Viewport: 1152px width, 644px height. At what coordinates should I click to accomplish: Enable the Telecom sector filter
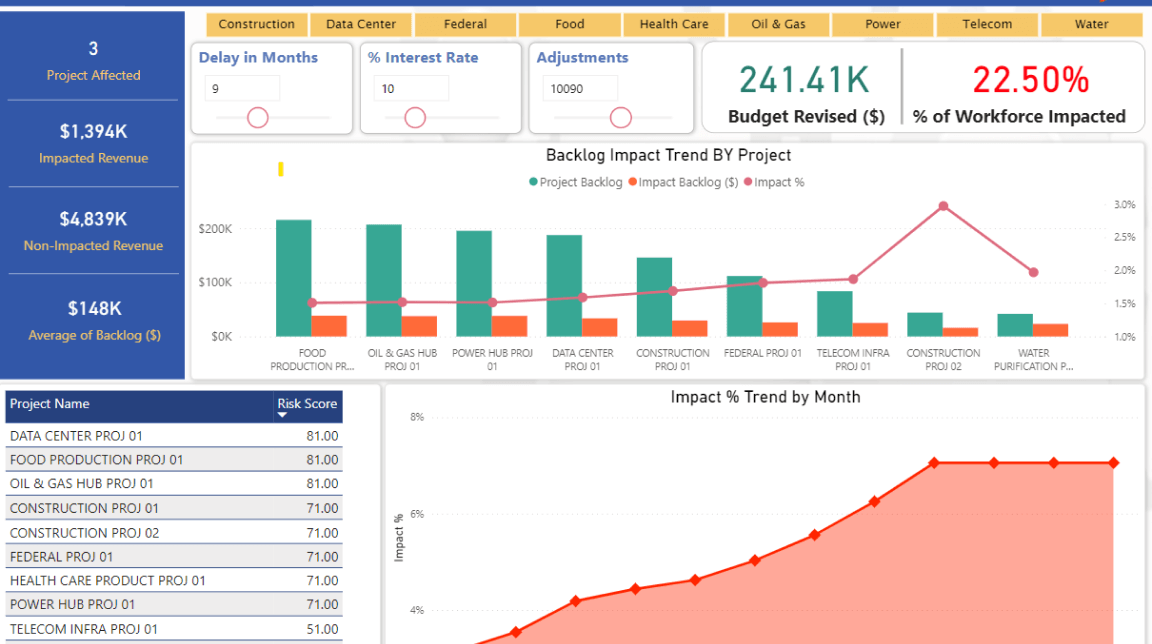(x=987, y=24)
